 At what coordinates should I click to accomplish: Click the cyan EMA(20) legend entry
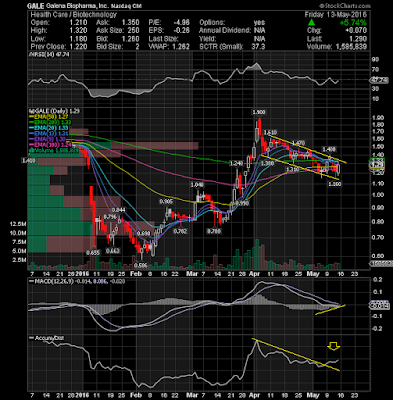(49, 128)
